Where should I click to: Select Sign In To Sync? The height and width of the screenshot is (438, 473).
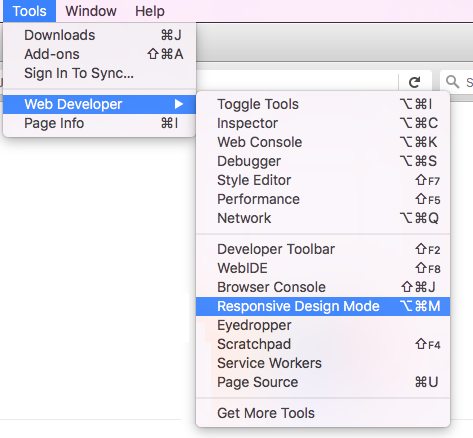99,73
